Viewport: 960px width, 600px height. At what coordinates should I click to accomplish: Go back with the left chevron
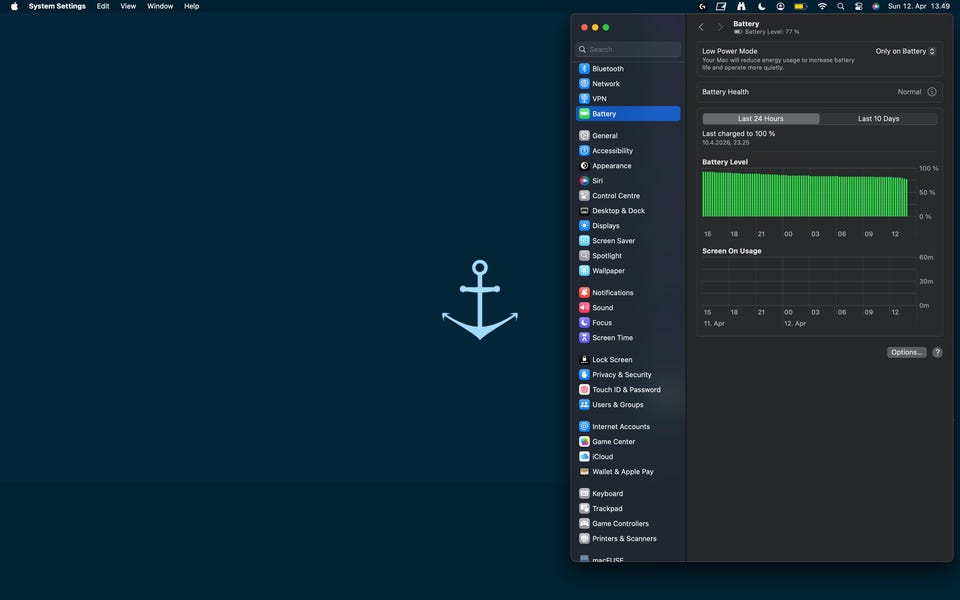[x=701, y=27]
